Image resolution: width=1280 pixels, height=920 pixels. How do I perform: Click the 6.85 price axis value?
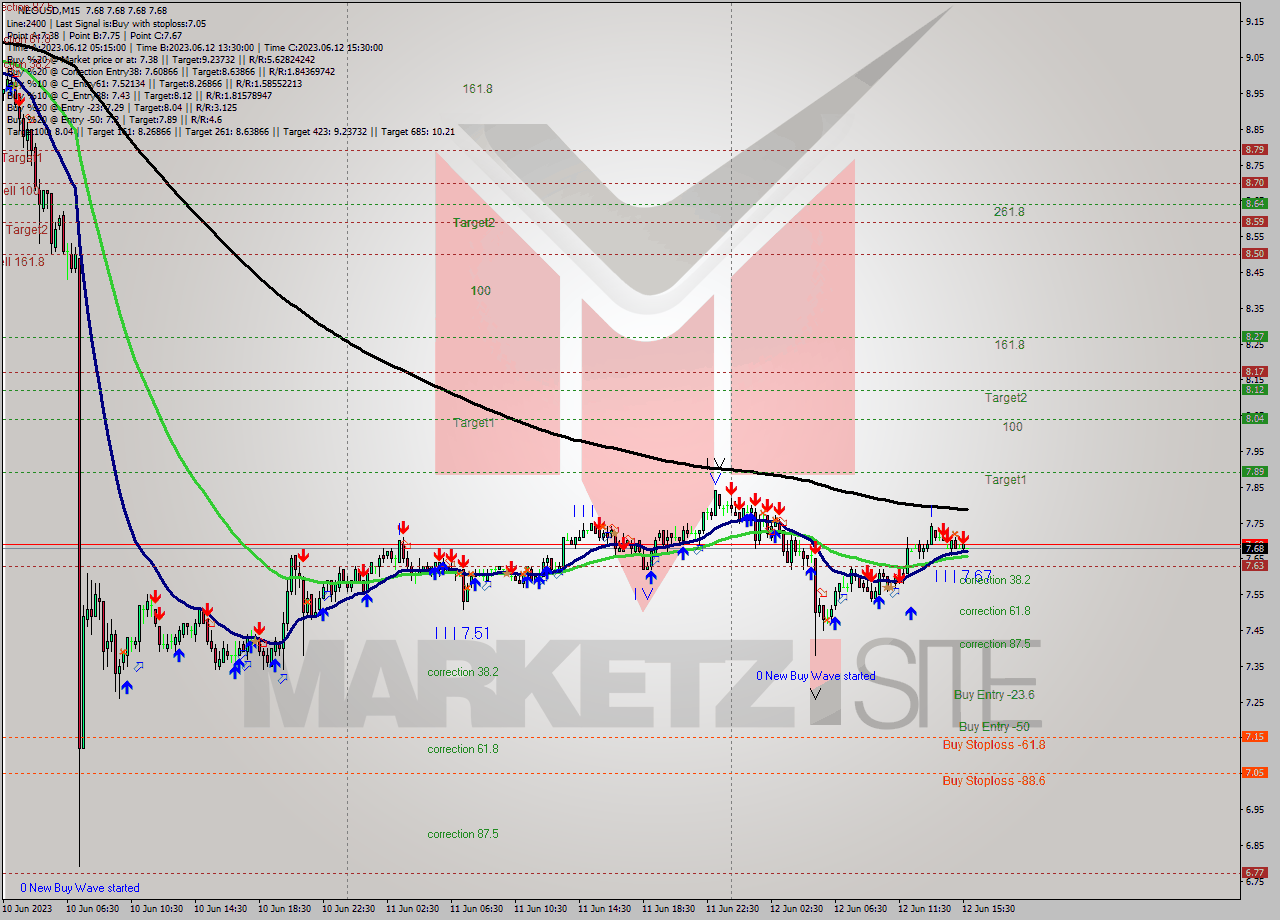tap(1254, 844)
